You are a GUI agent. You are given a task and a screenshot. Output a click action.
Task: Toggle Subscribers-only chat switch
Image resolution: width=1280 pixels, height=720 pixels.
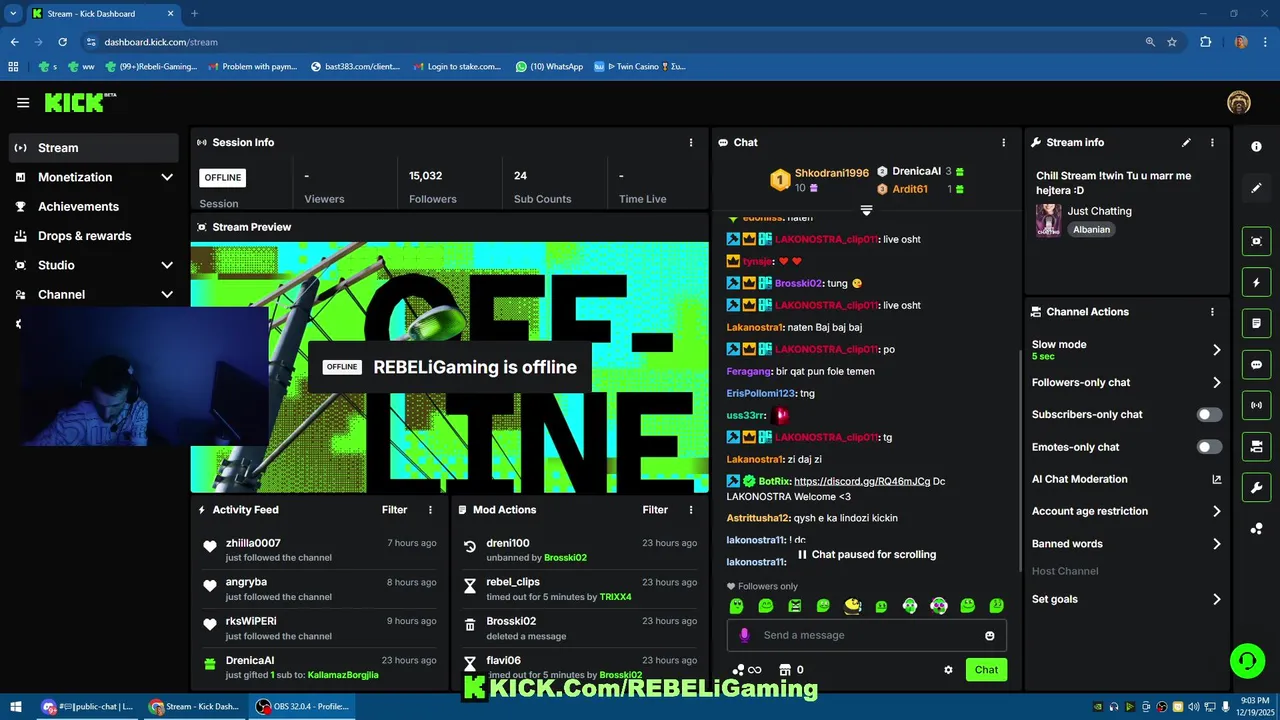1209,414
